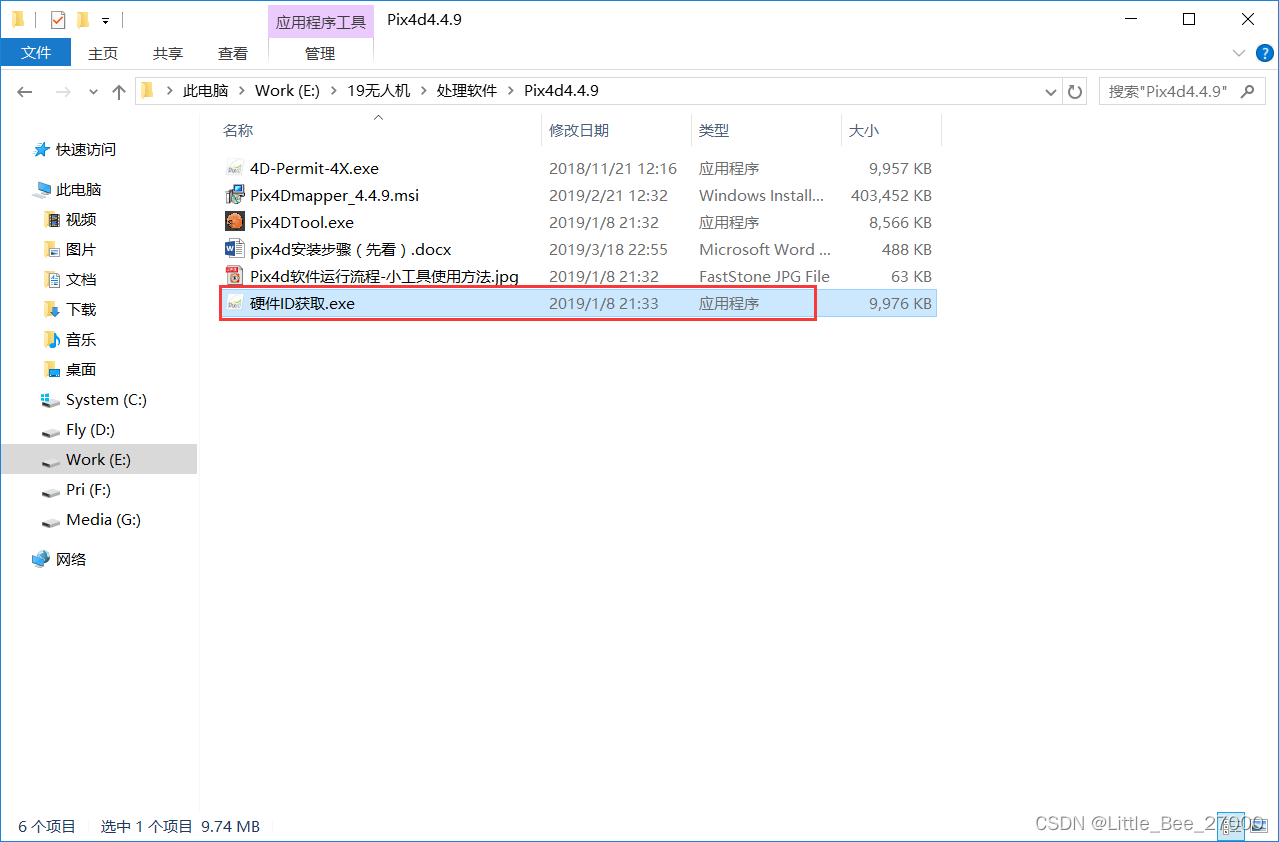Image resolution: width=1279 pixels, height=842 pixels.
Task: Click the 硬件ID获取.exe file icon
Action: pos(235,303)
